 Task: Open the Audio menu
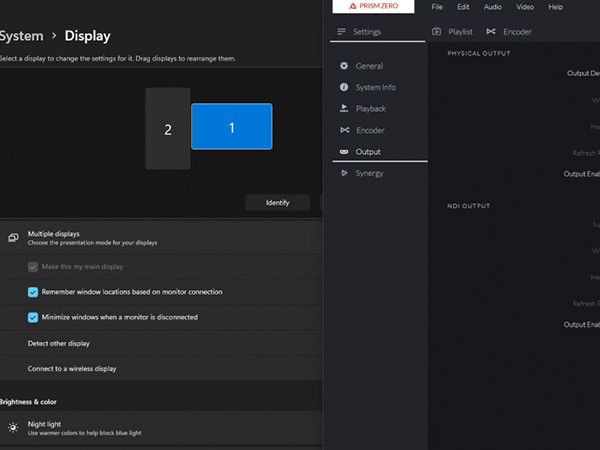(492, 7)
